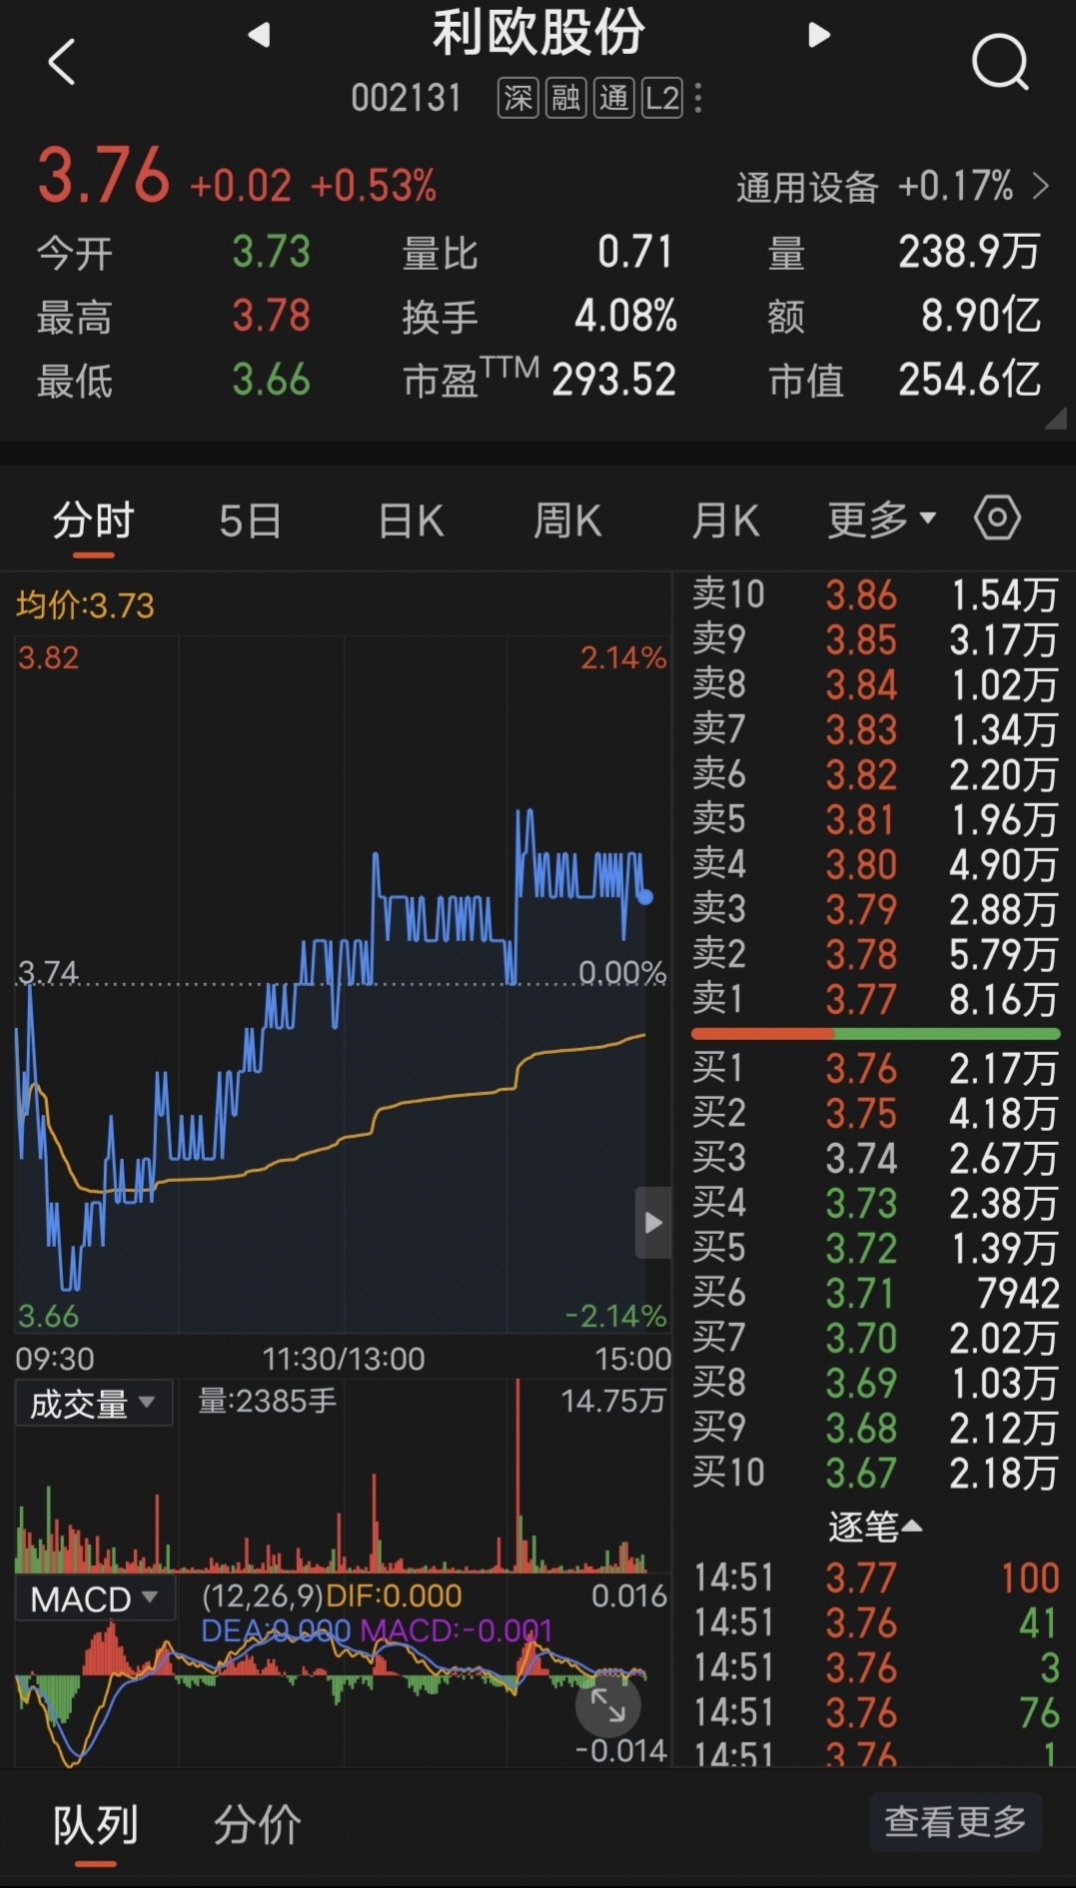
Task: Tap the blue latest-price dot on chart
Action: (x=645, y=897)
